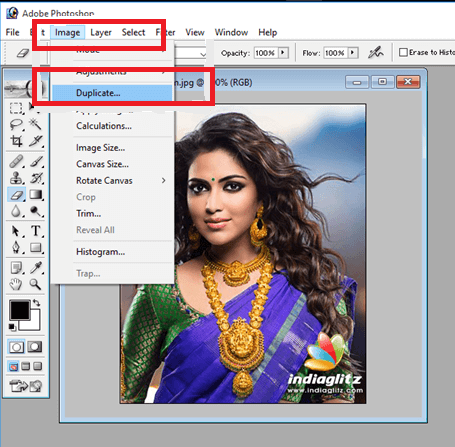Select the Hand tool
Viewport: 455px width, 447px height.
coord(16,284)
